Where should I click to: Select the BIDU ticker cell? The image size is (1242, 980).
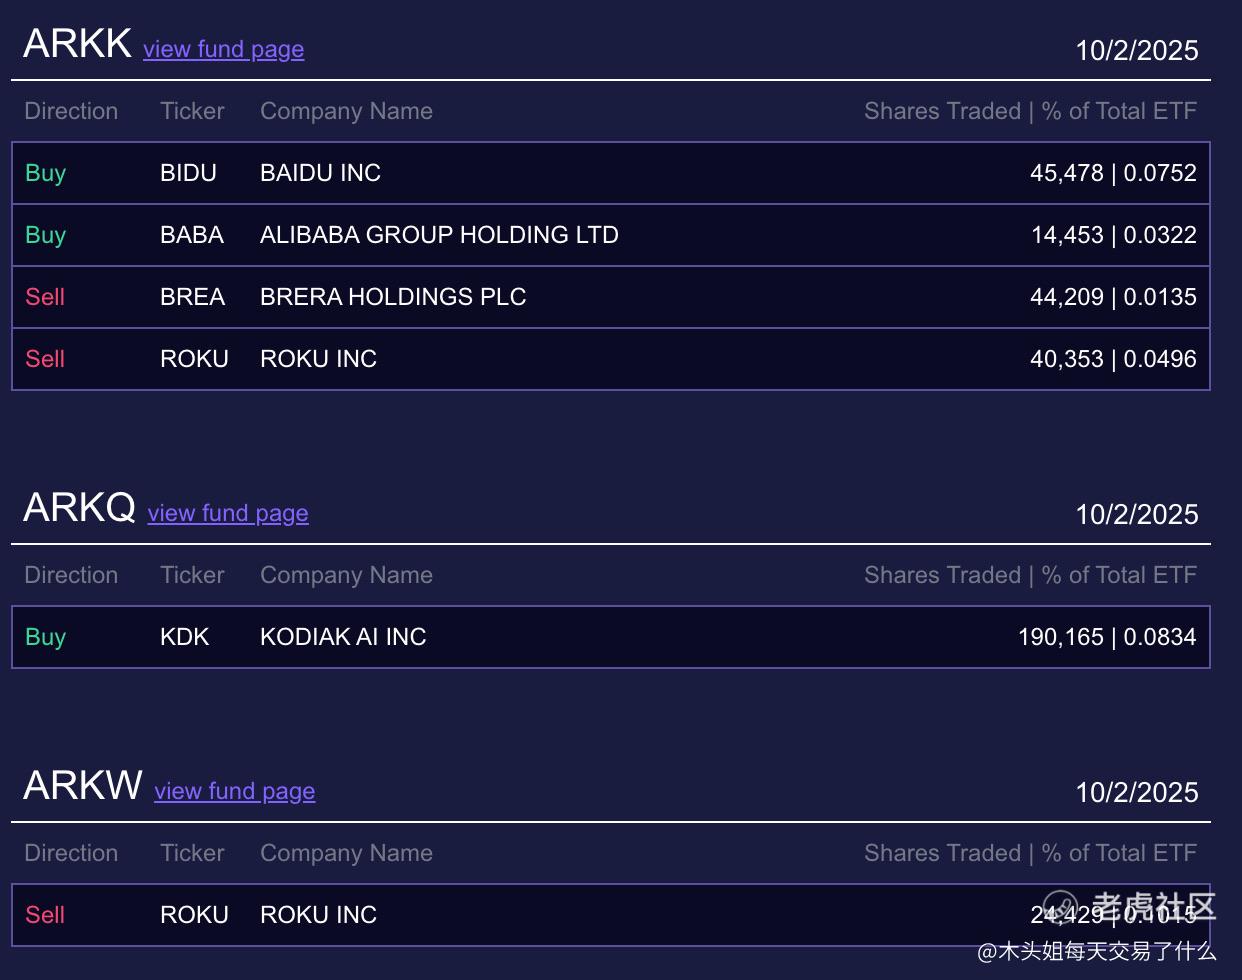188,173
